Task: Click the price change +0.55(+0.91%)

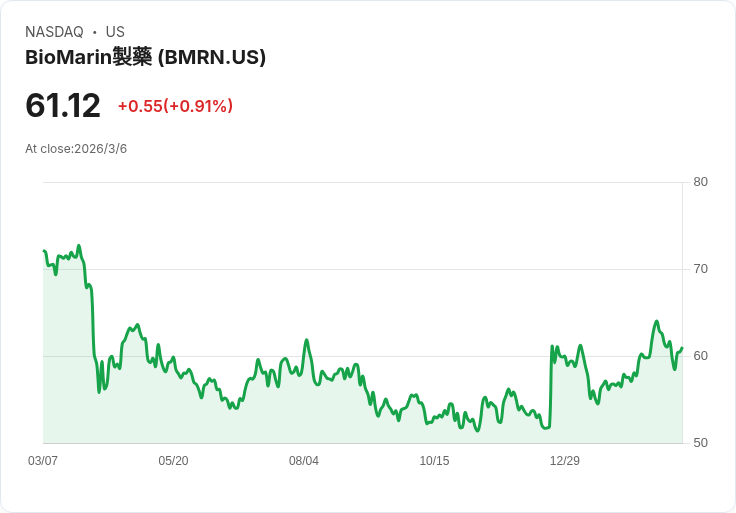Action: pos(175,106)
